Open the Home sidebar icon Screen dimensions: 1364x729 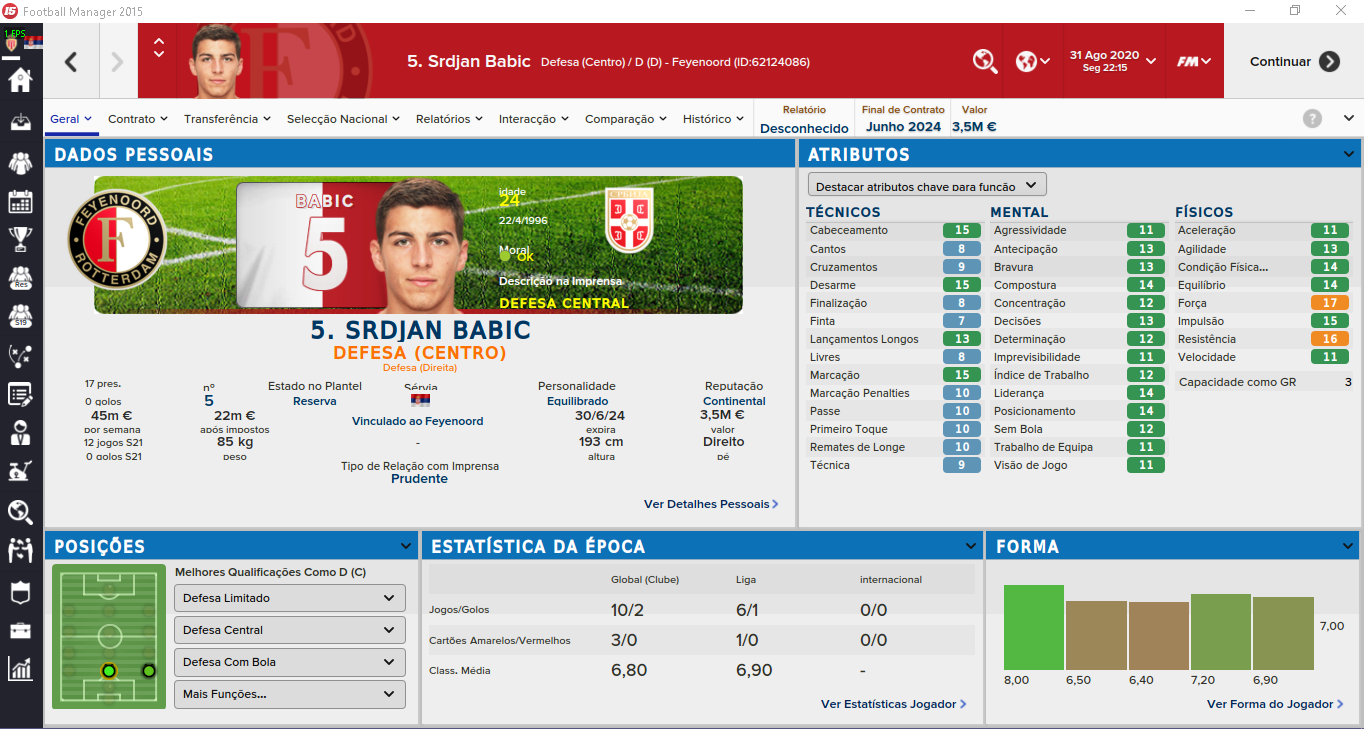pyautogui.click(x=20, y=80)
